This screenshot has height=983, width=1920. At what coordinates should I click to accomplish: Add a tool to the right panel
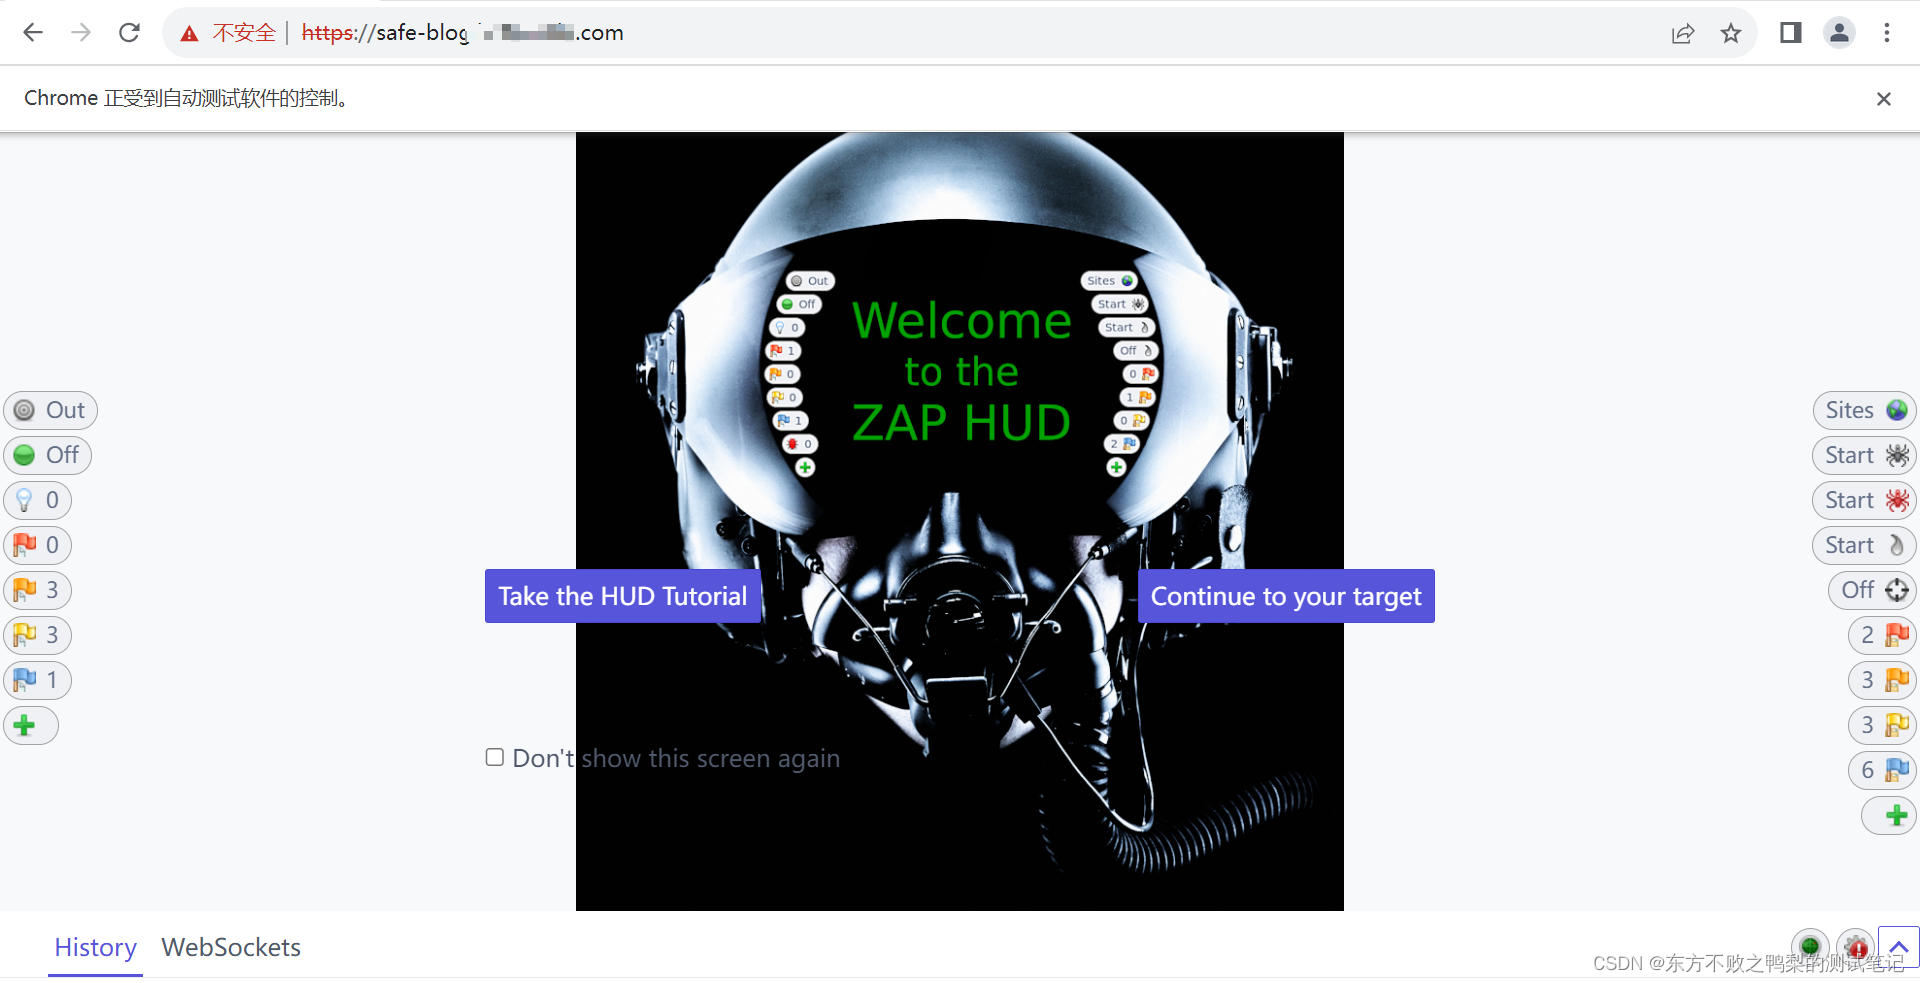click(1888, 815)
